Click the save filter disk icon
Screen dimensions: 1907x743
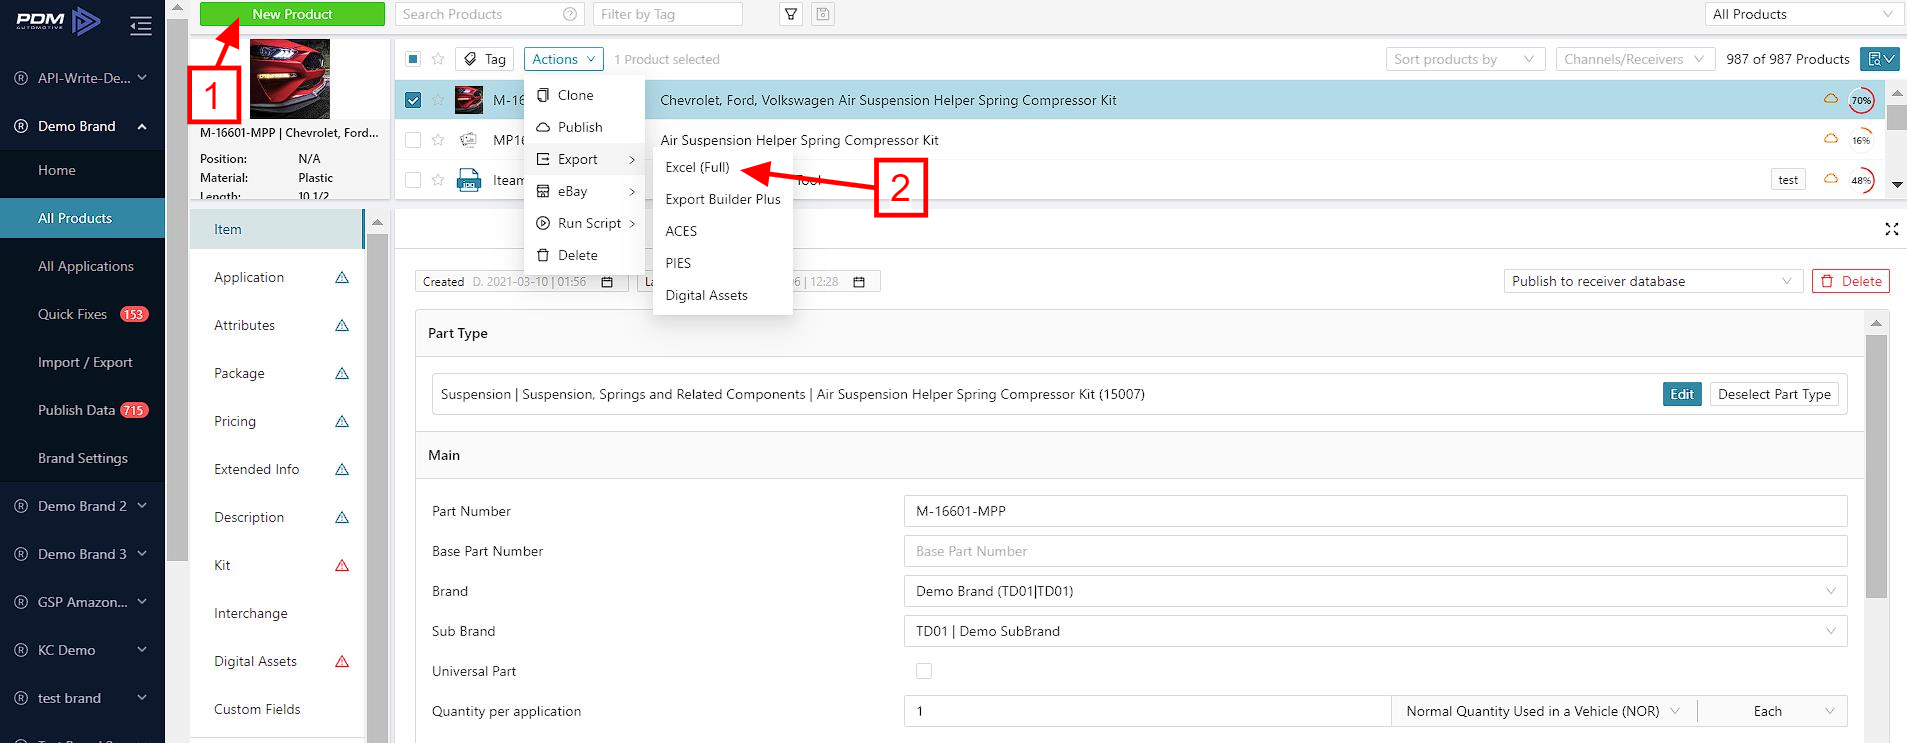[823, 14]
